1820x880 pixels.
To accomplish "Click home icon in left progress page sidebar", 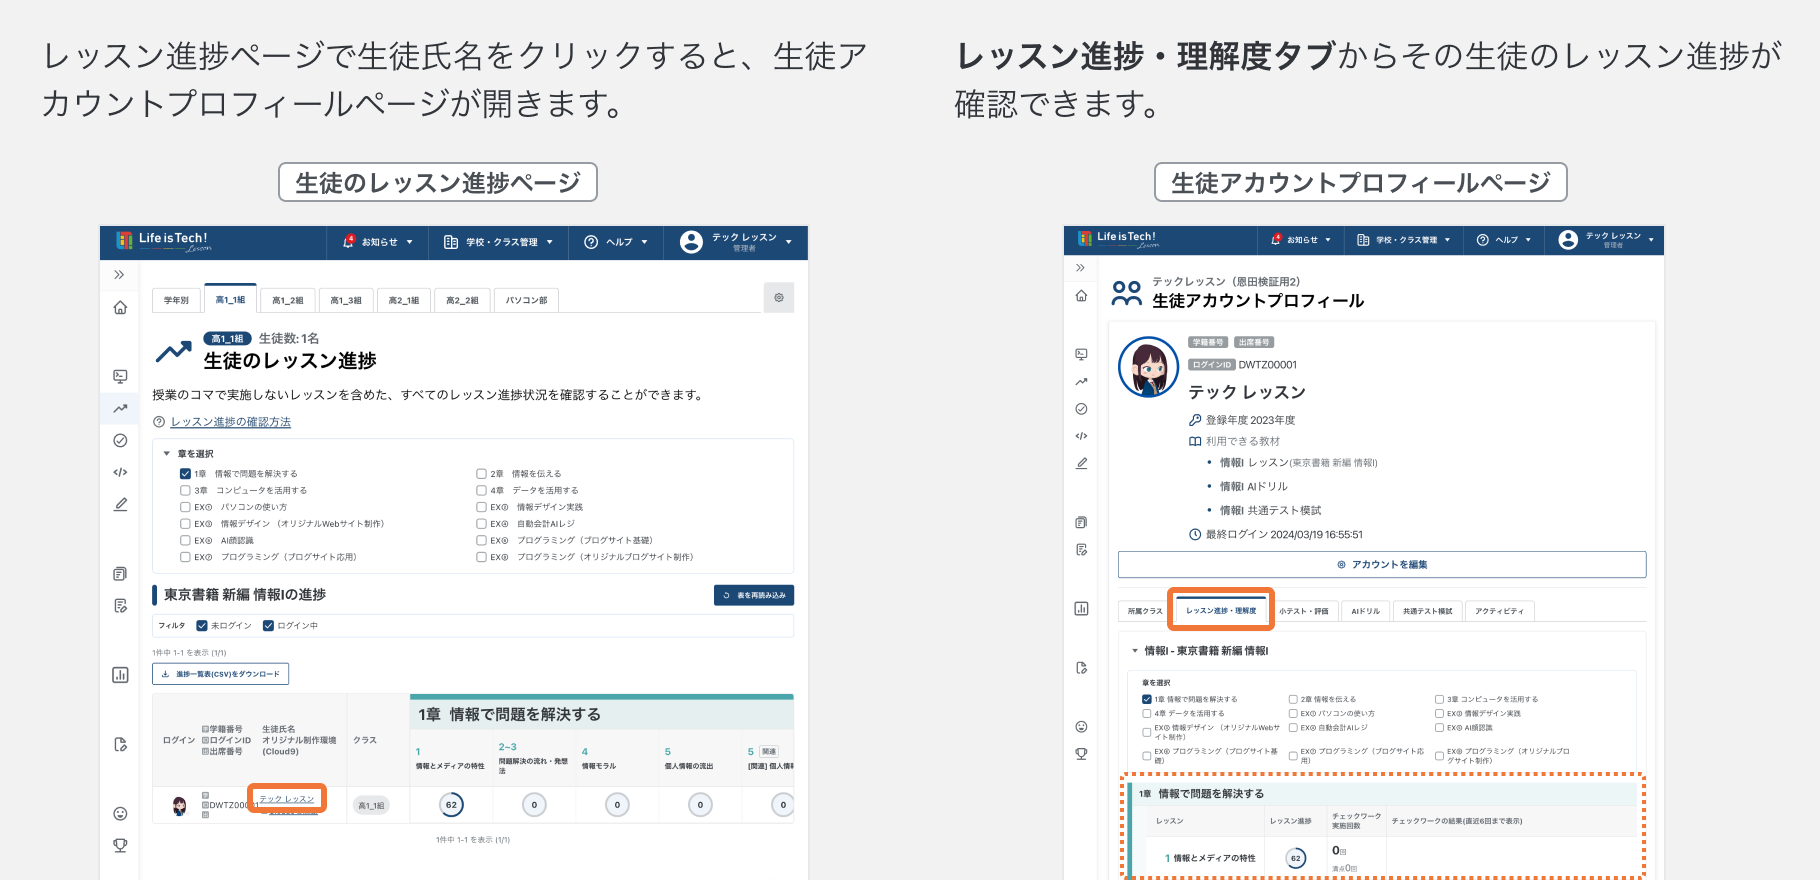I will click(x=120, y=308).
